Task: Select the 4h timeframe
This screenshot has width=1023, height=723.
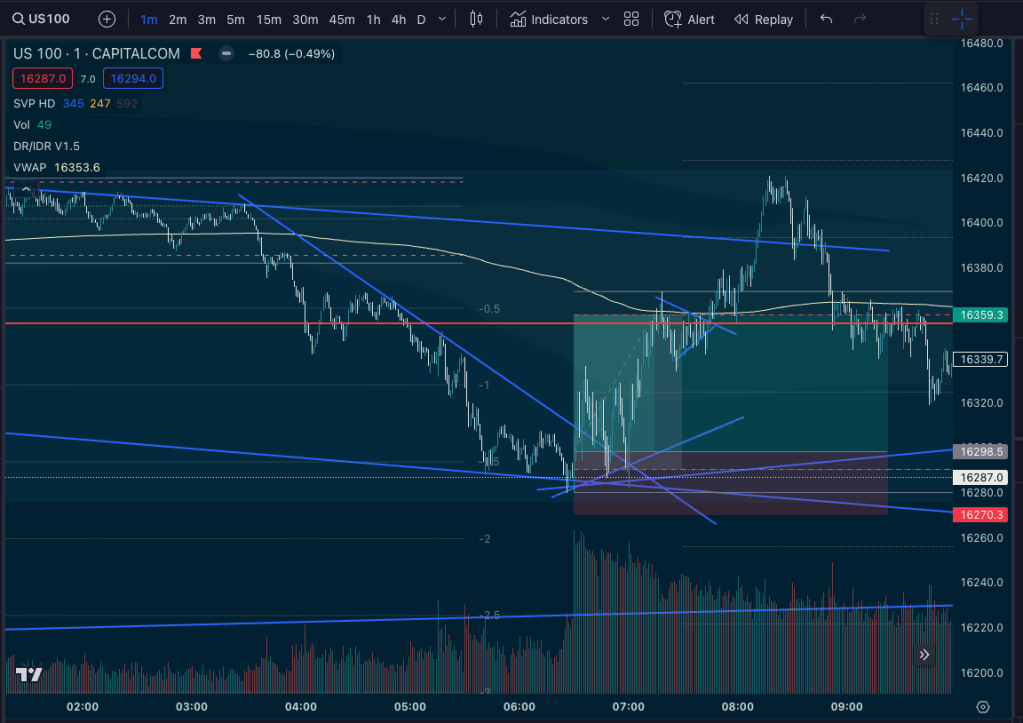Action: click(398, 19)
